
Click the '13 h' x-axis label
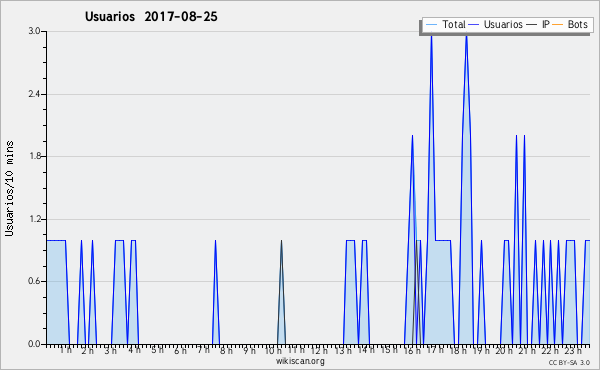pos(343,350)
